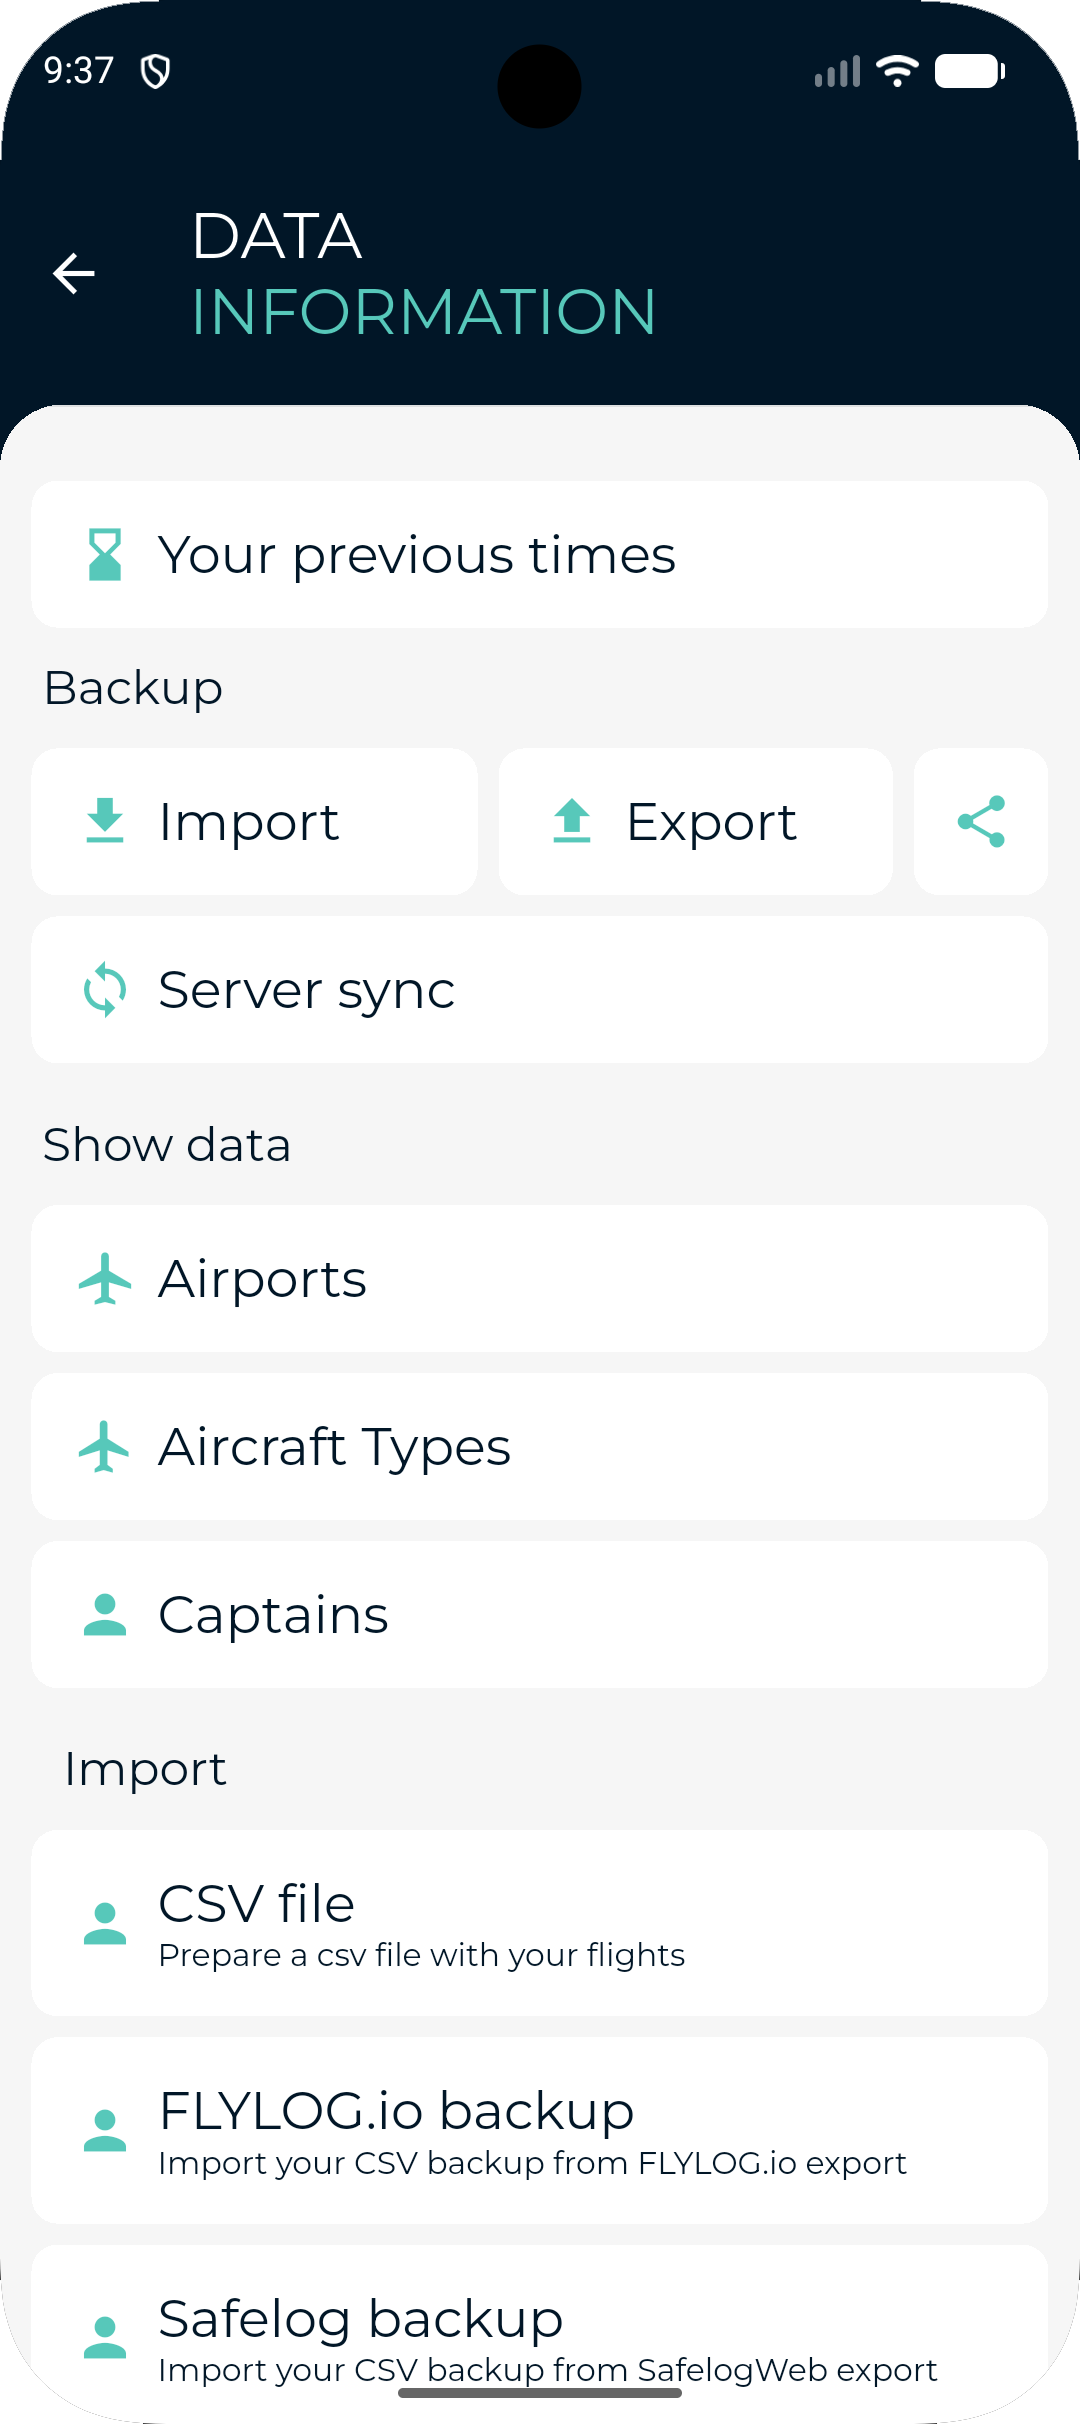Tap the Server sync refresh icon
Image resolution: width=1080 pixels, height=2424 pixels.
click(x=105, y=990)
